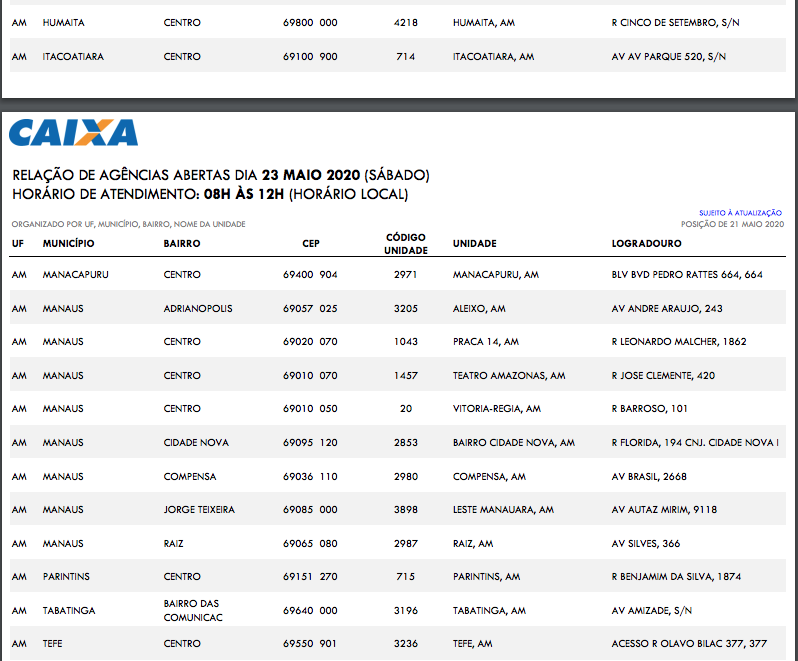Click unit code 2971

click(405, 274)
